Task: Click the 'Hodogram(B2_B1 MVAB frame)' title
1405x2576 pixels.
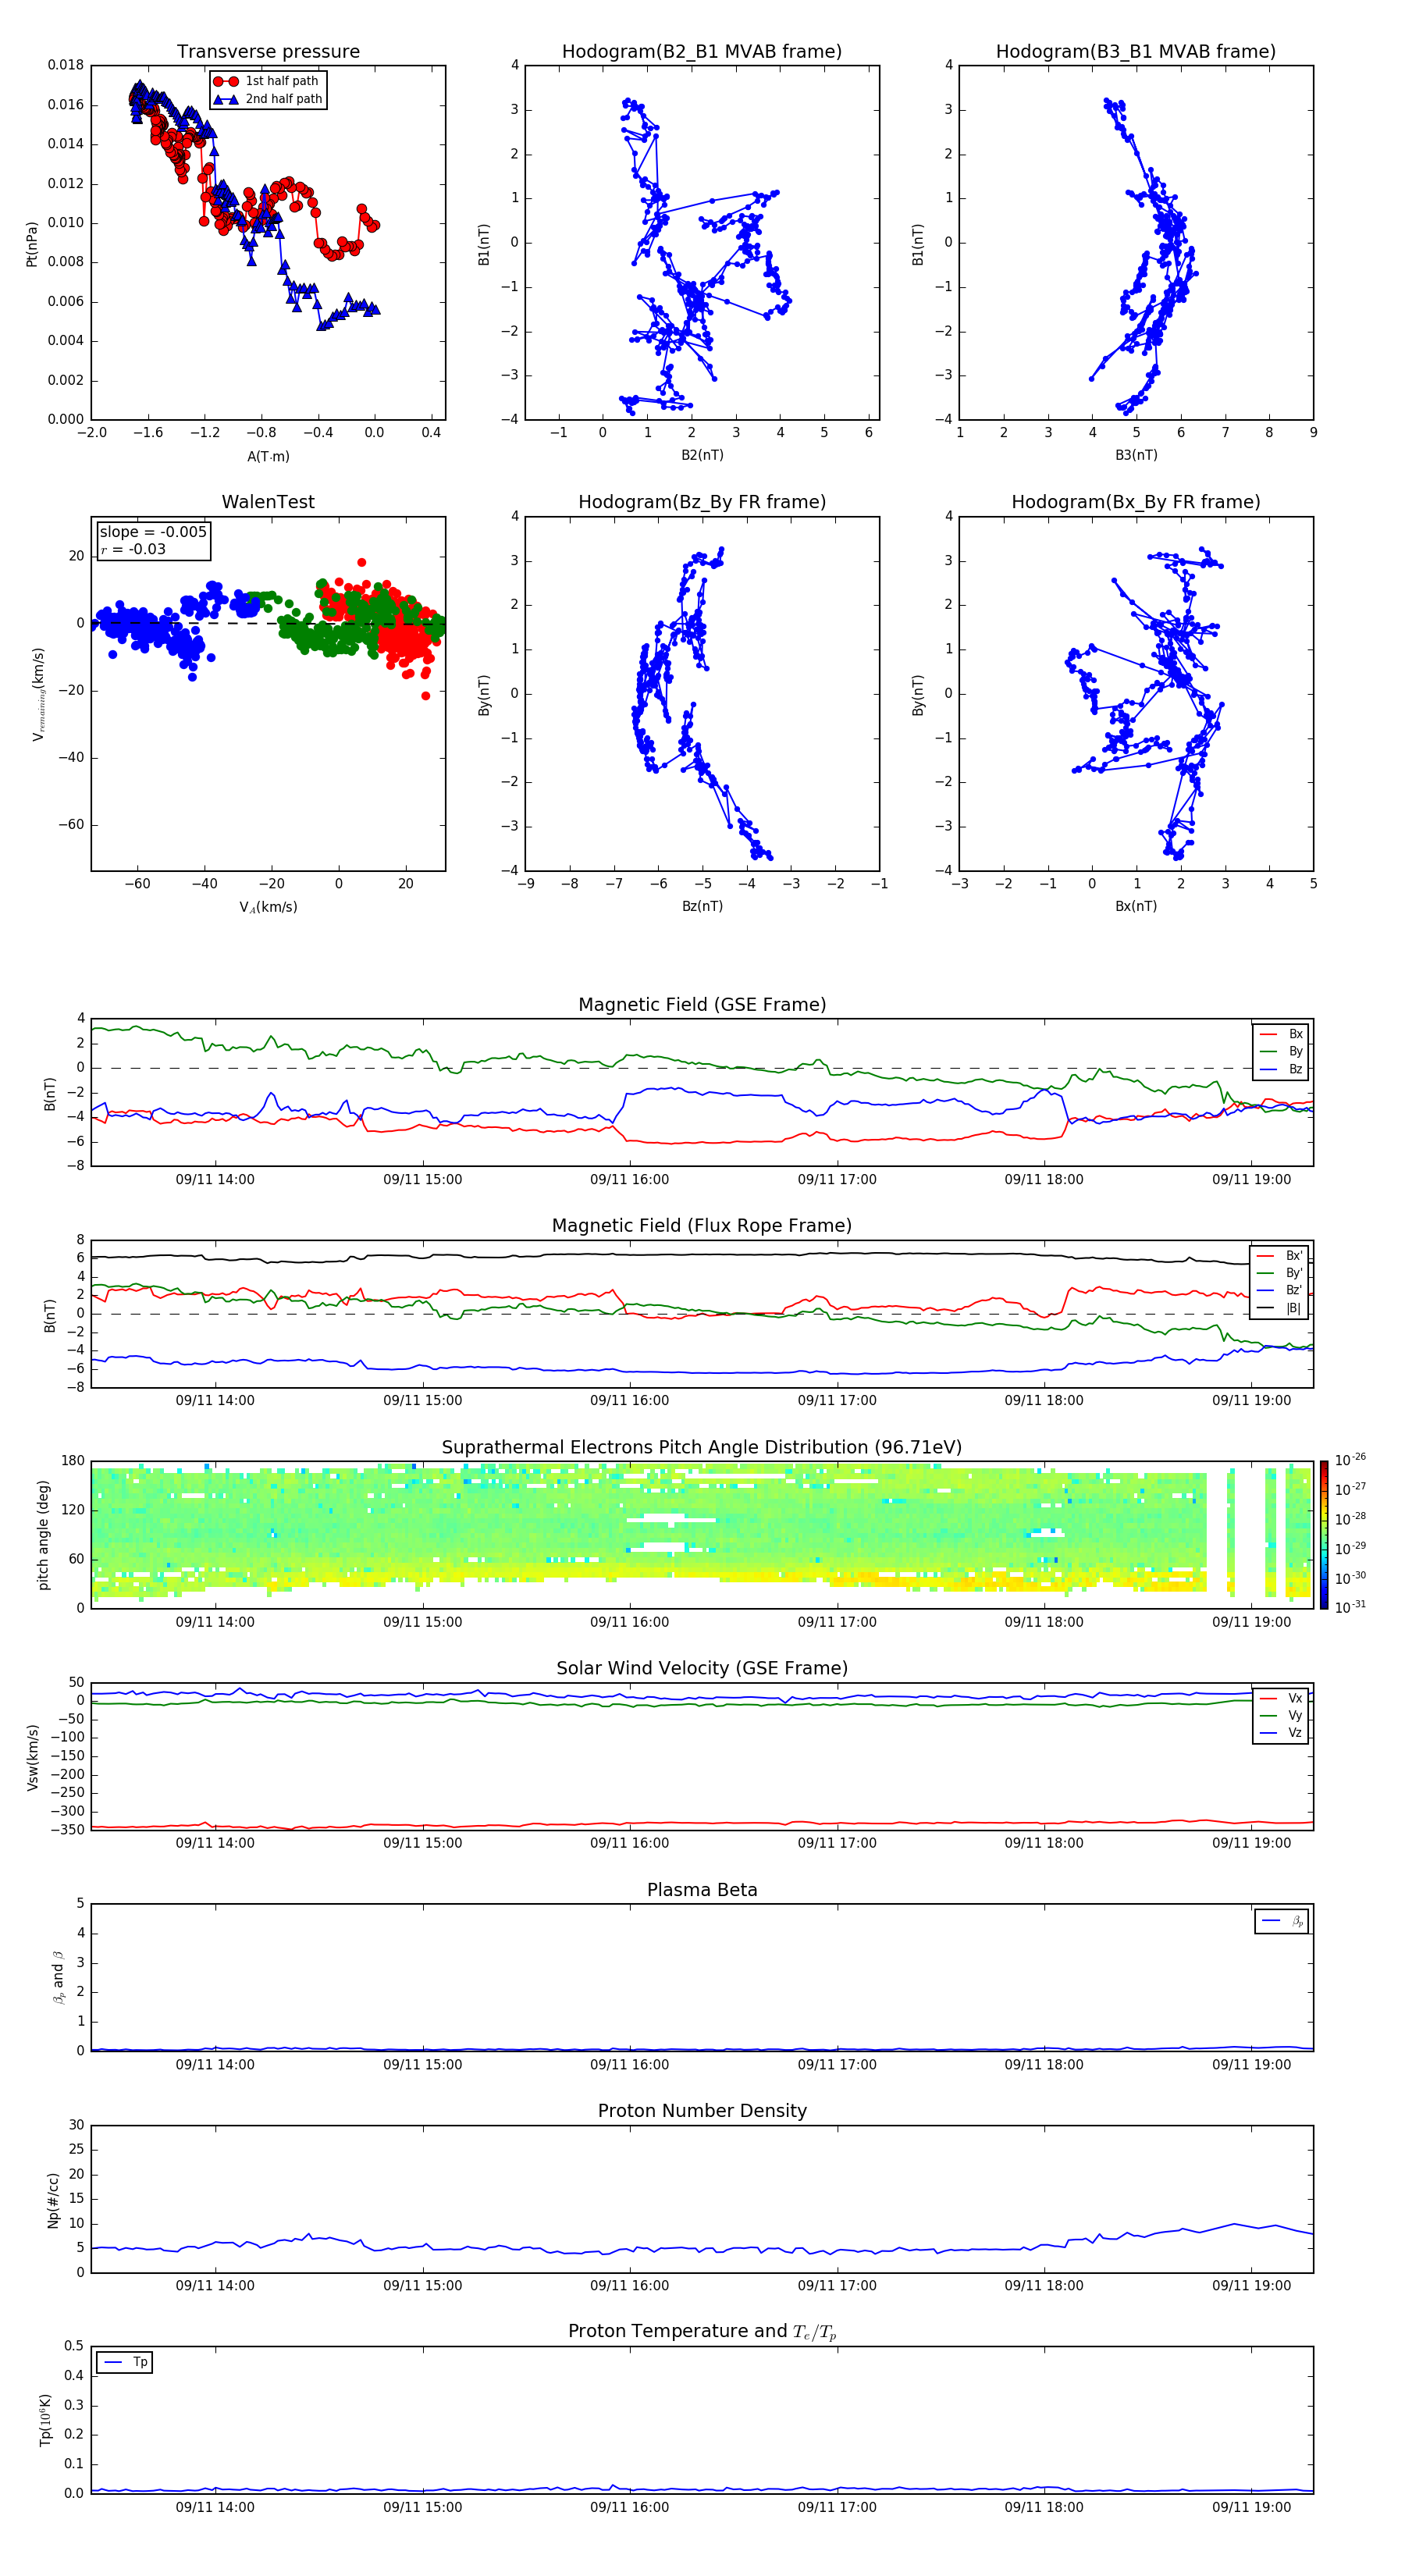Action: click(x=702, y=51)
